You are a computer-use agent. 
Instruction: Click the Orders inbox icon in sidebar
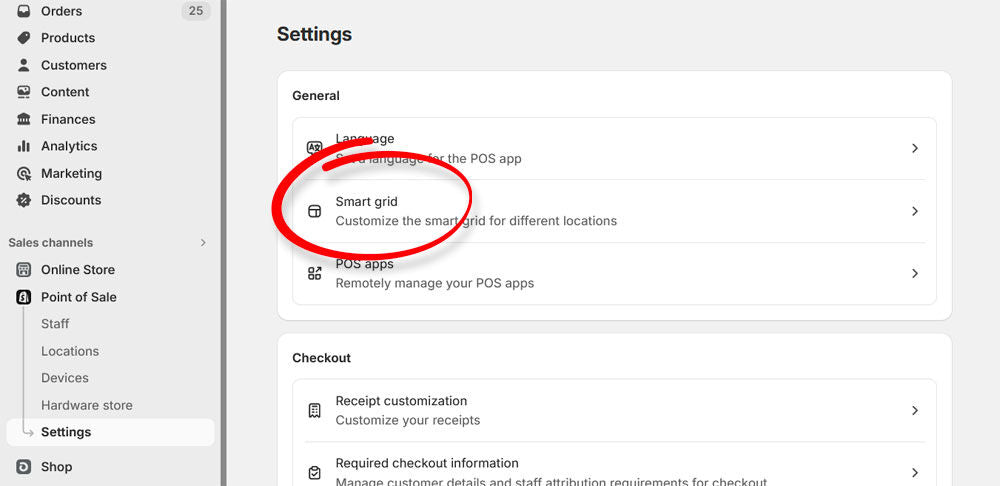(24, 11)
